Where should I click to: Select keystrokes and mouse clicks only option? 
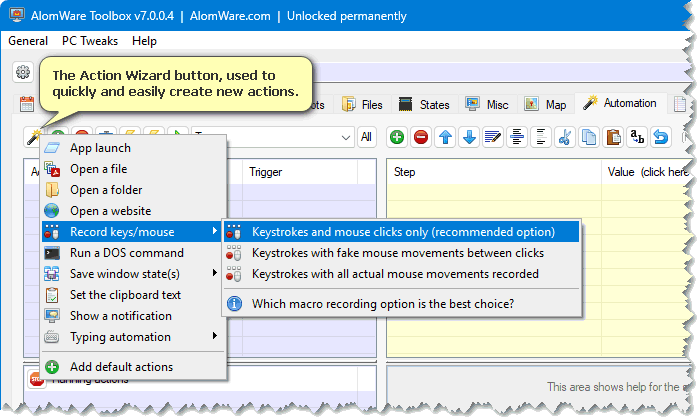(402, 231)
